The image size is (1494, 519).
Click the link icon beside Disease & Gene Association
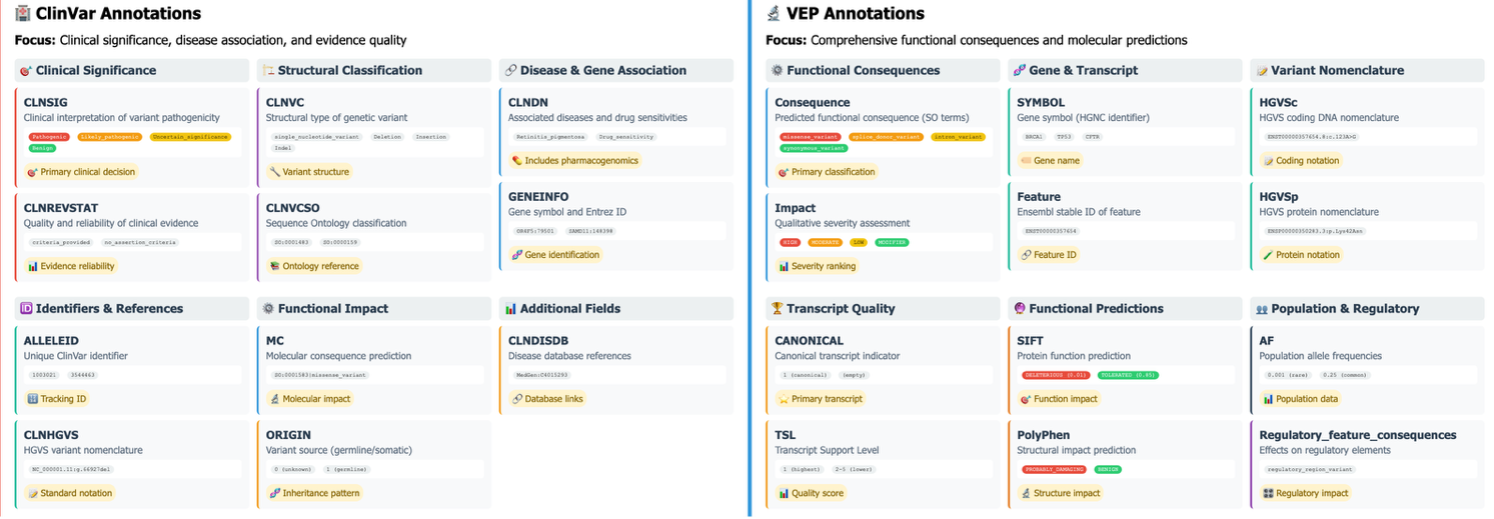pos(510,71)
